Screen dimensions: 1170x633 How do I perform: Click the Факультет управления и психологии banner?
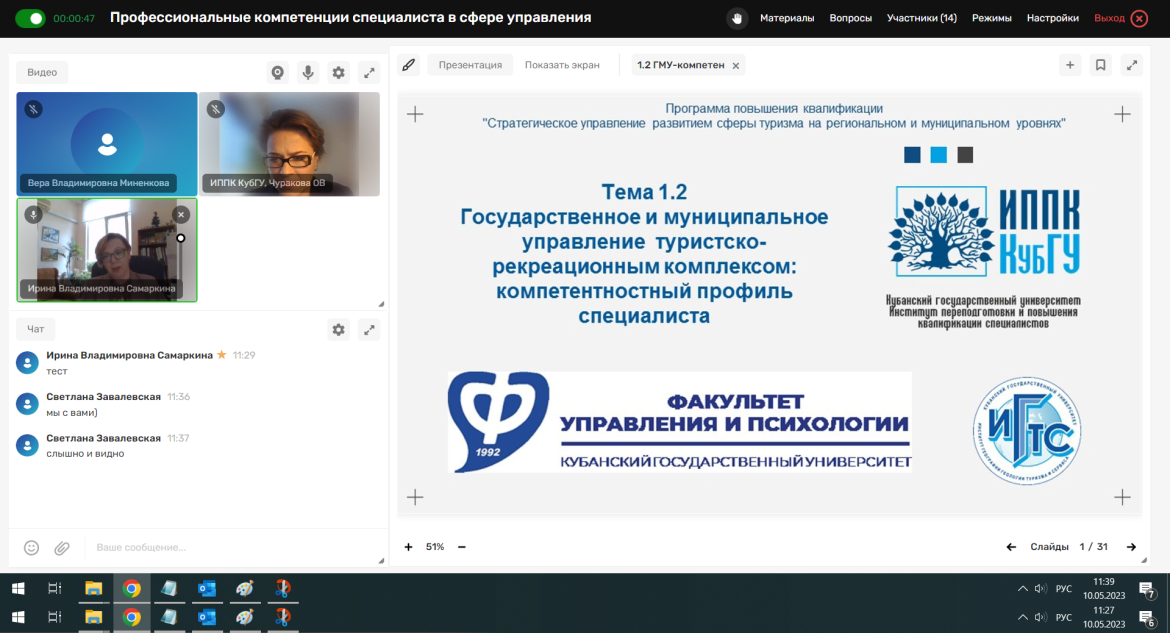point(680,422)
